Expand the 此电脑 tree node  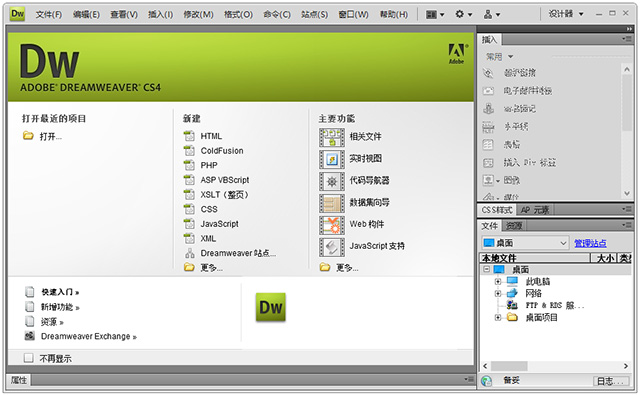pos(498,282)
